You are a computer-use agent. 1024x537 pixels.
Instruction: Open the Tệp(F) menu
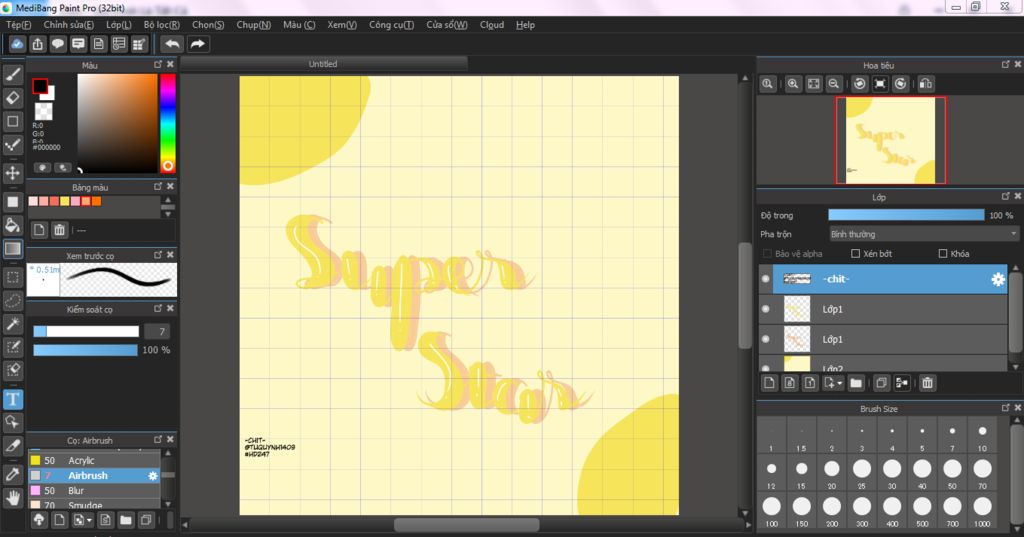coord(18,25)
